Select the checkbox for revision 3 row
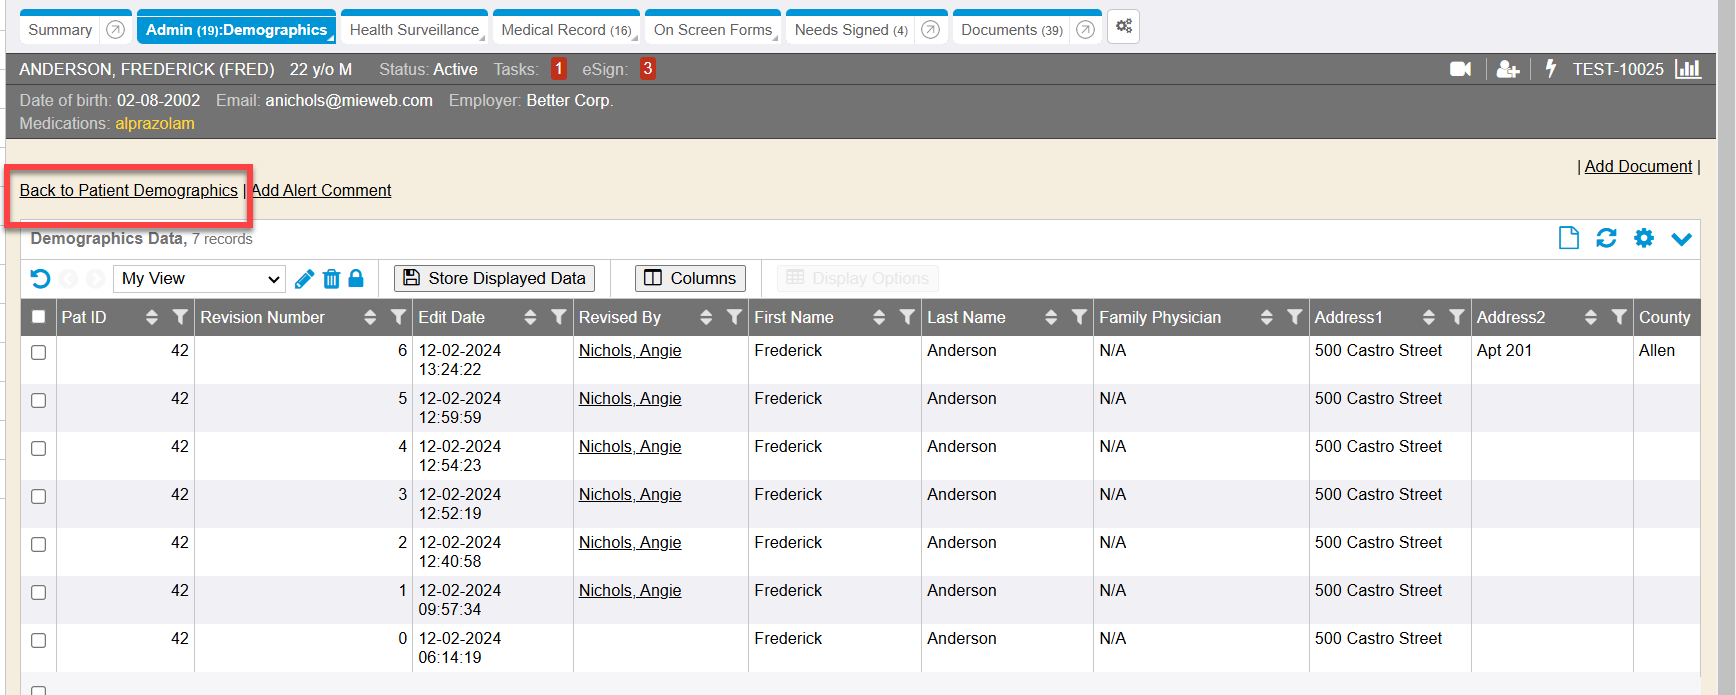 point(39,496)
